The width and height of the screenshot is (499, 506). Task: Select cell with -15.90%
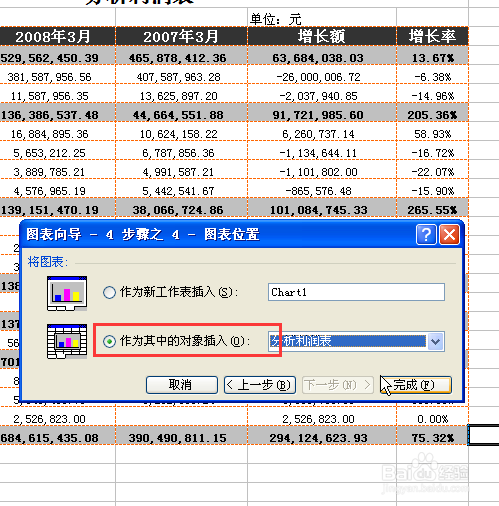point(432,188)
